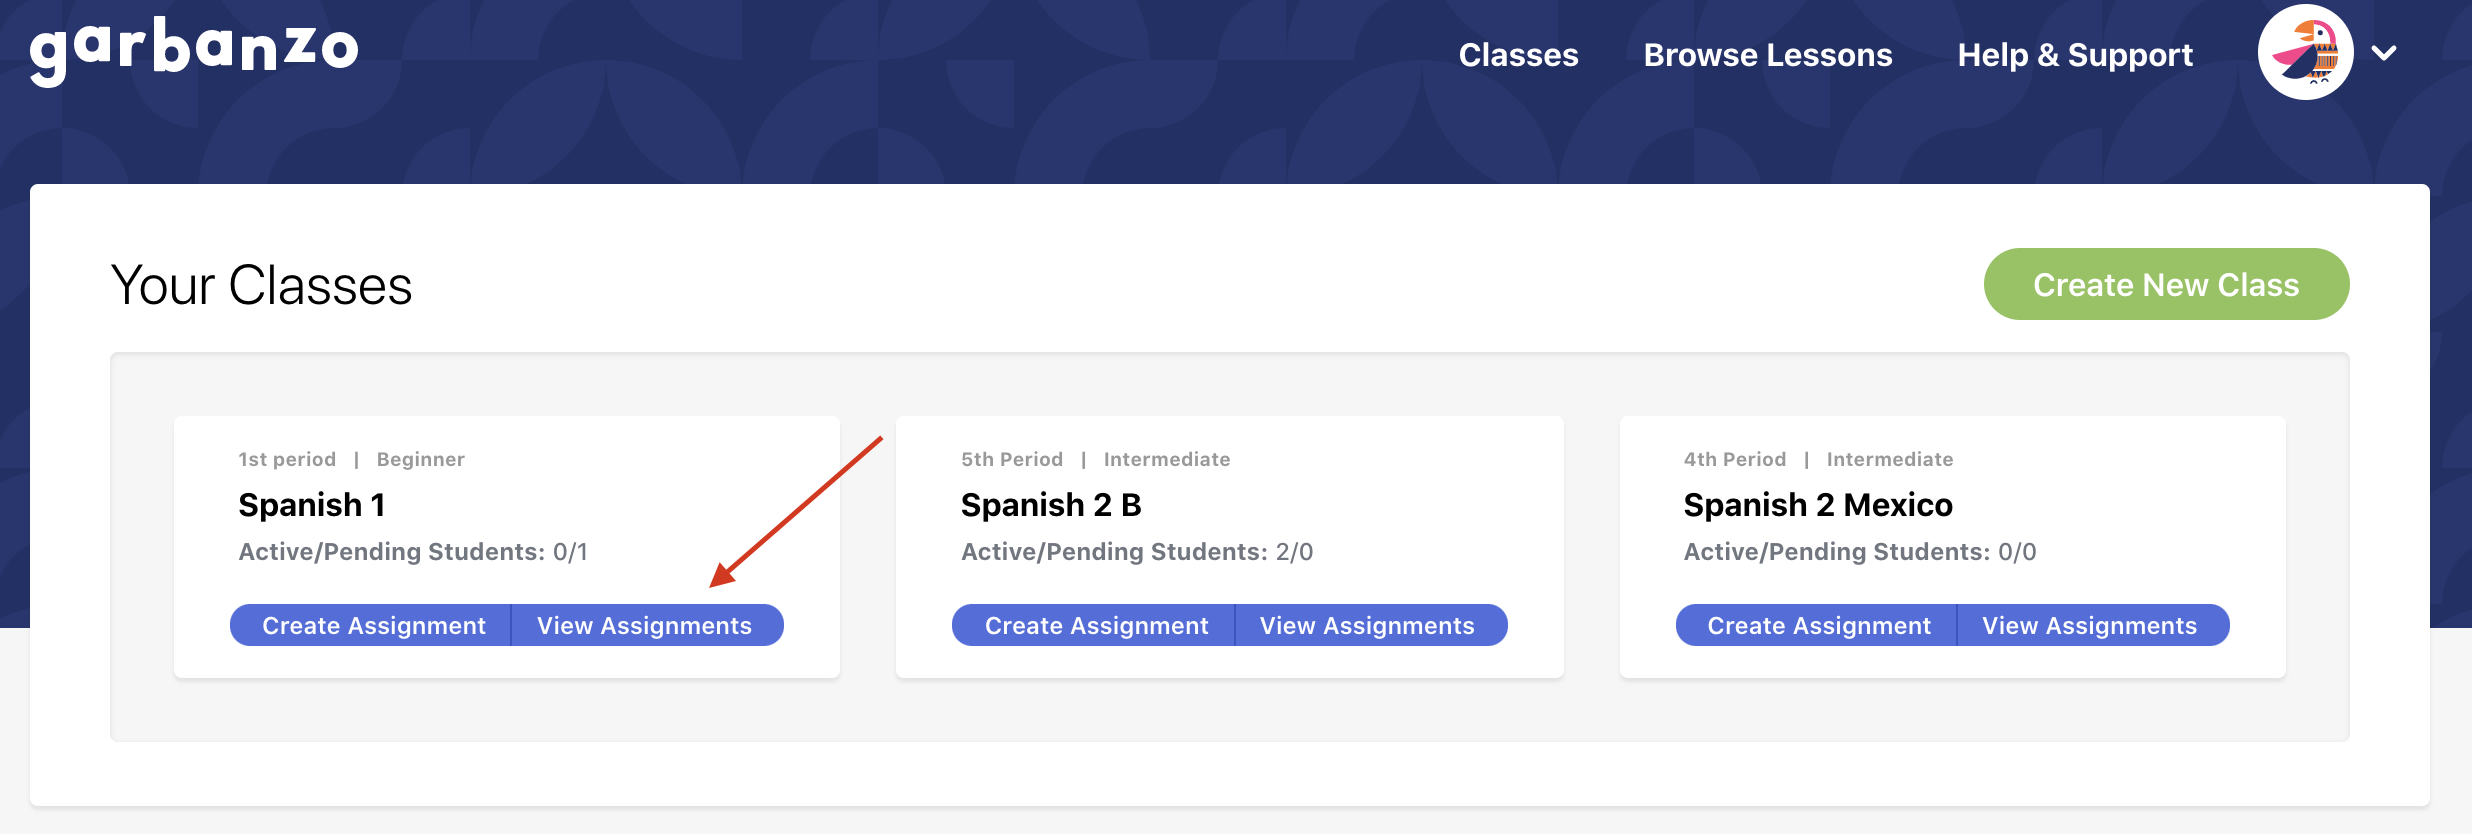View Assignments for Spanish 2 B
This screenshot has height=834, width=2472.
(x=1371, y=625)
